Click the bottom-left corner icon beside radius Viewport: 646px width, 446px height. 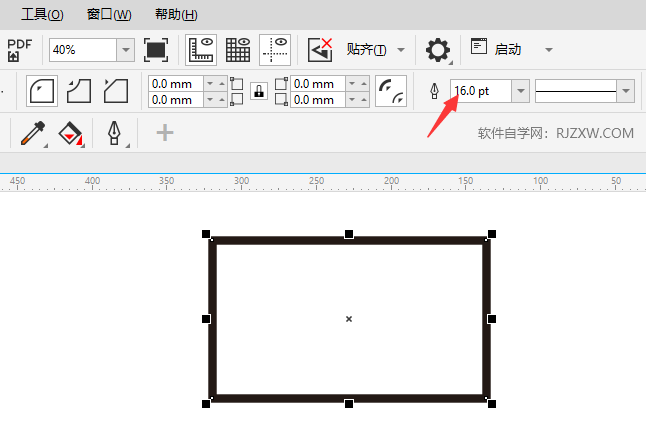236,99
